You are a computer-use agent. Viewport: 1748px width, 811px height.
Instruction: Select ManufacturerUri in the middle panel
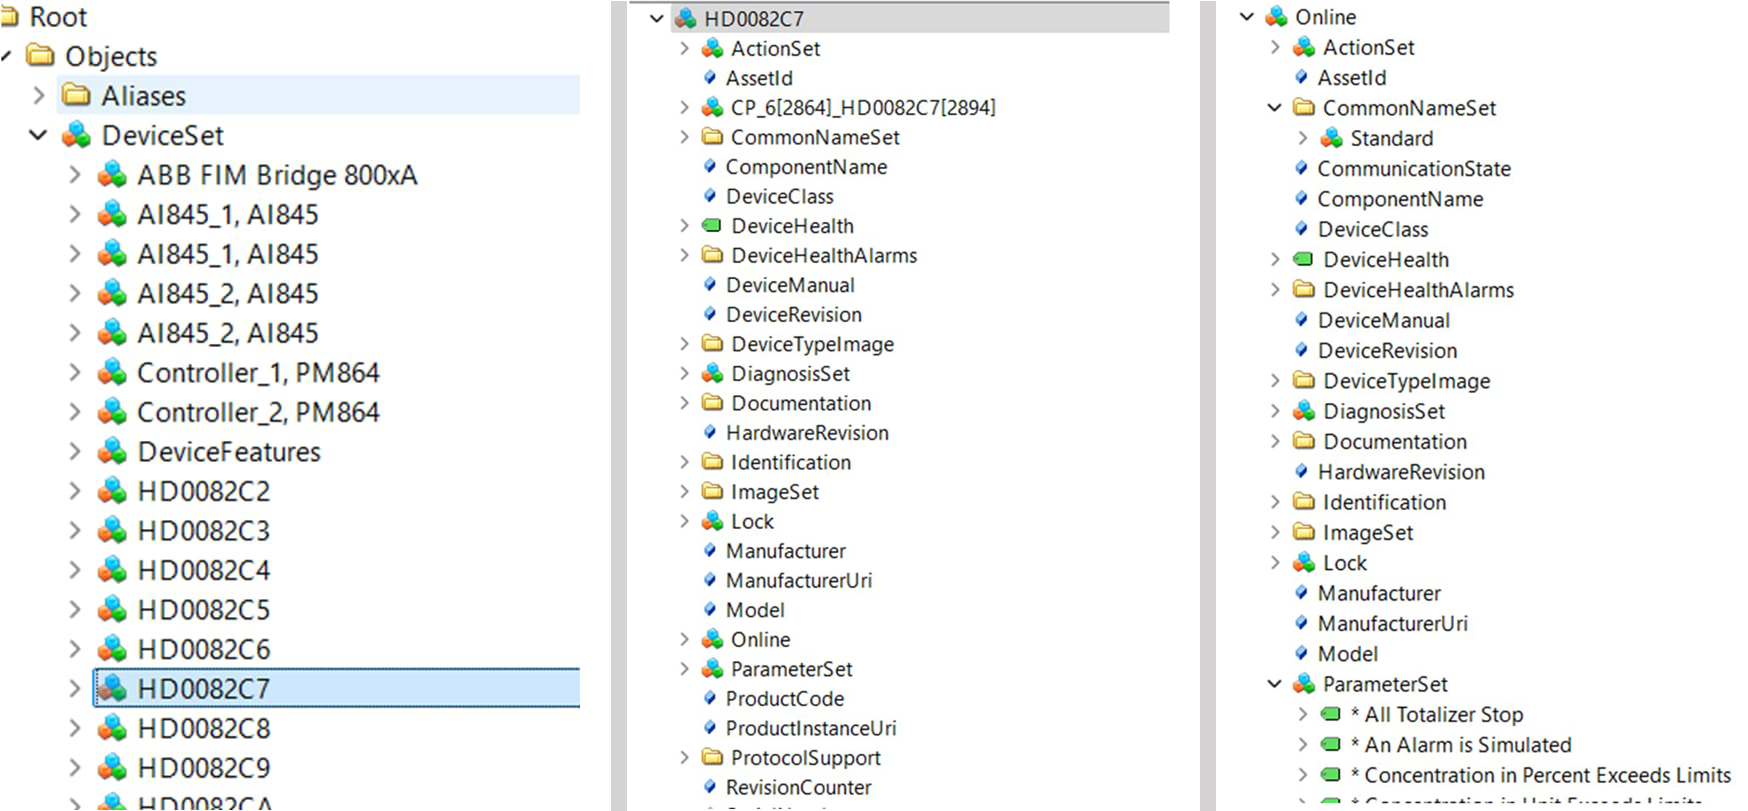(798, 581)
